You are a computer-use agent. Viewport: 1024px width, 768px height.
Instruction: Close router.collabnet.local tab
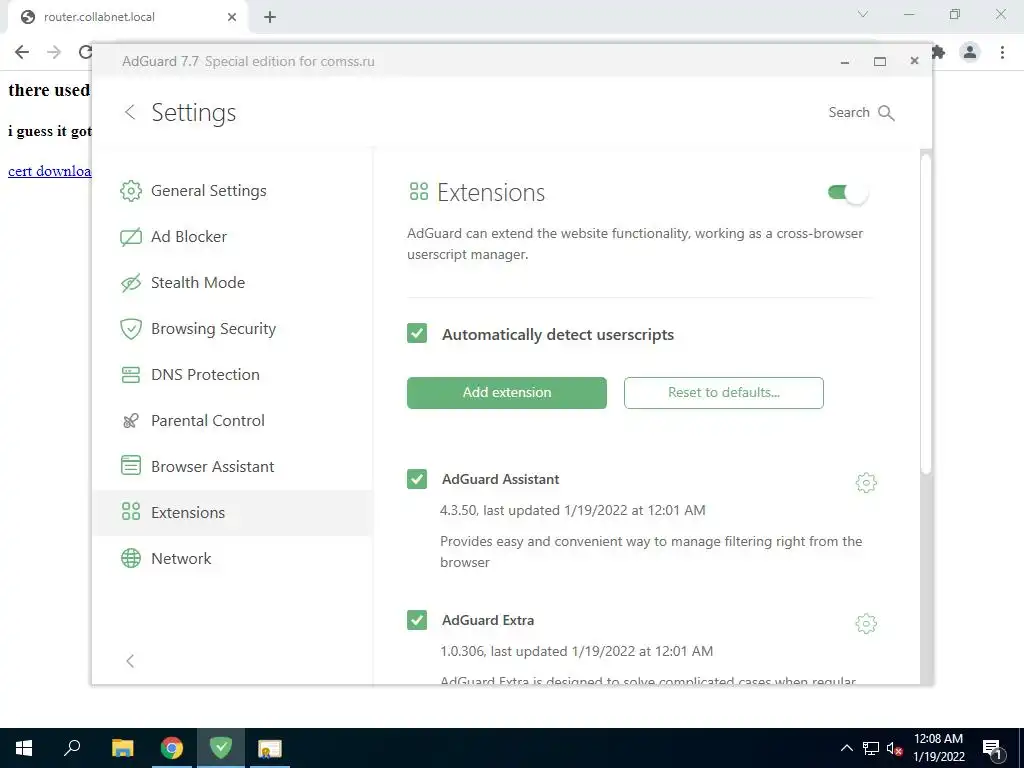click(232, 17)
